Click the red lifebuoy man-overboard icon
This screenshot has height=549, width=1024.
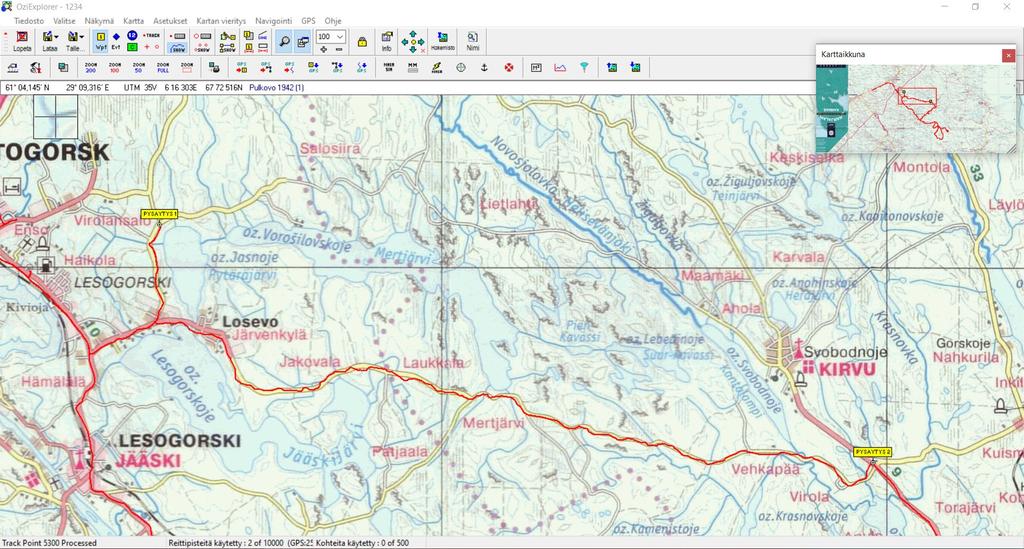pyautogui.click(x=508, y=68)
